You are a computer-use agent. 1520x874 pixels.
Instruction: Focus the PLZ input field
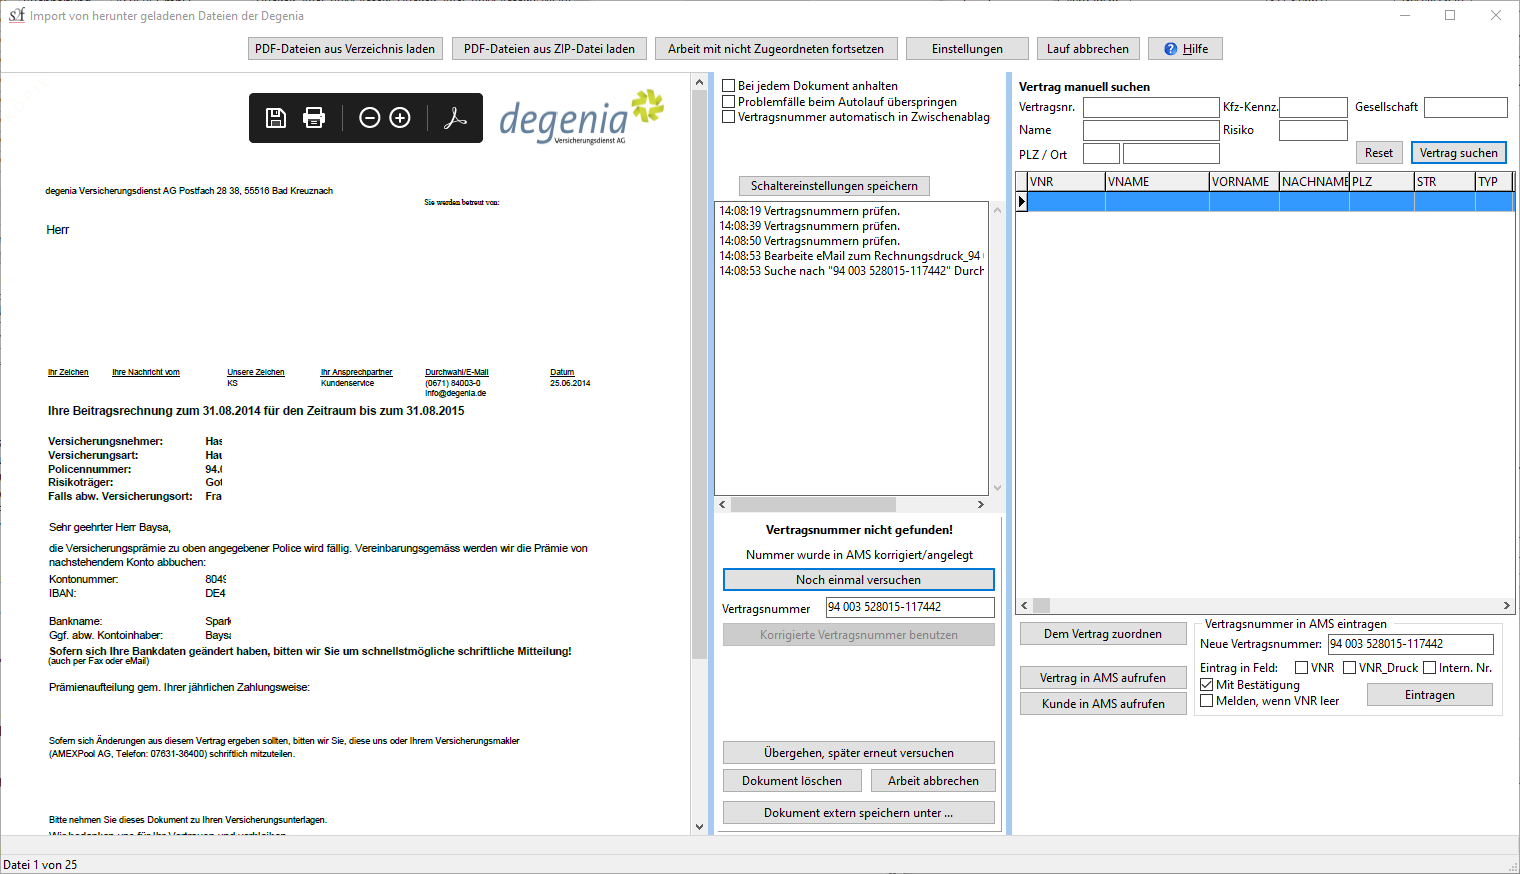tap(1101, 154)
